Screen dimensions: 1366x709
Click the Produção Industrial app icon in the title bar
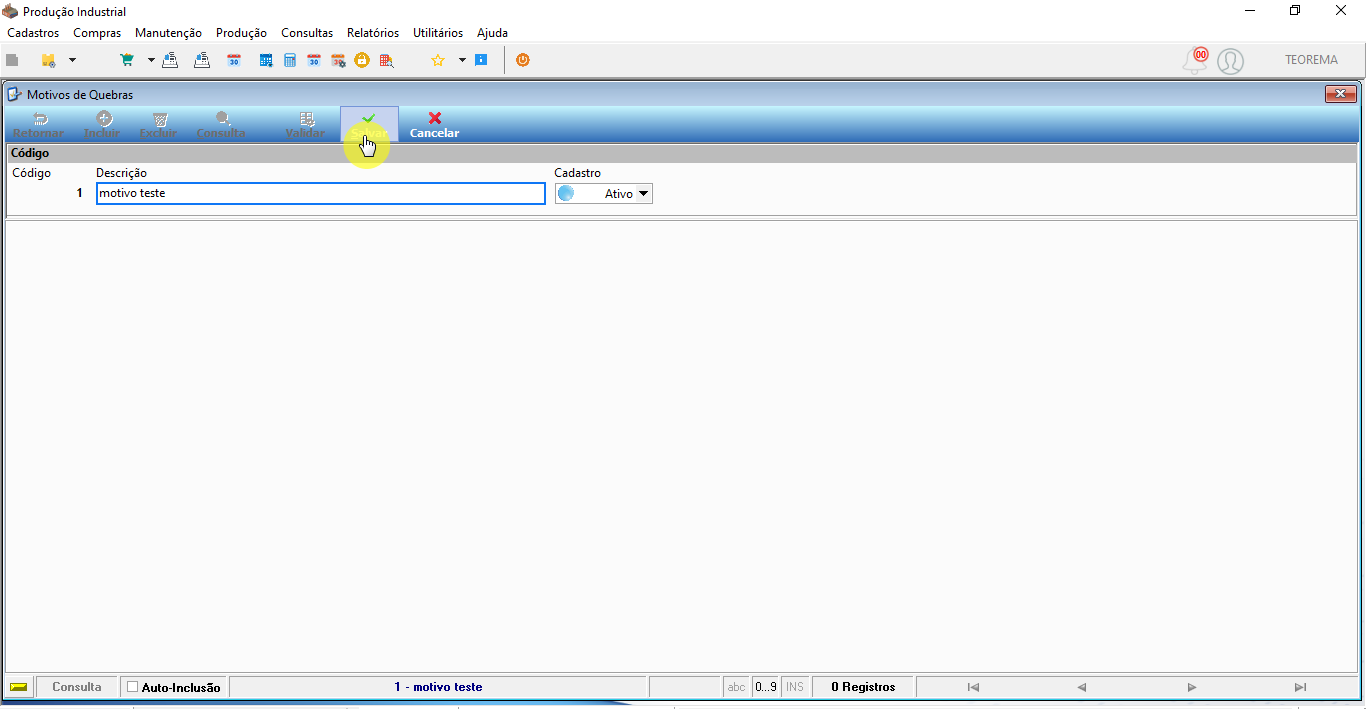pos(10,11)
